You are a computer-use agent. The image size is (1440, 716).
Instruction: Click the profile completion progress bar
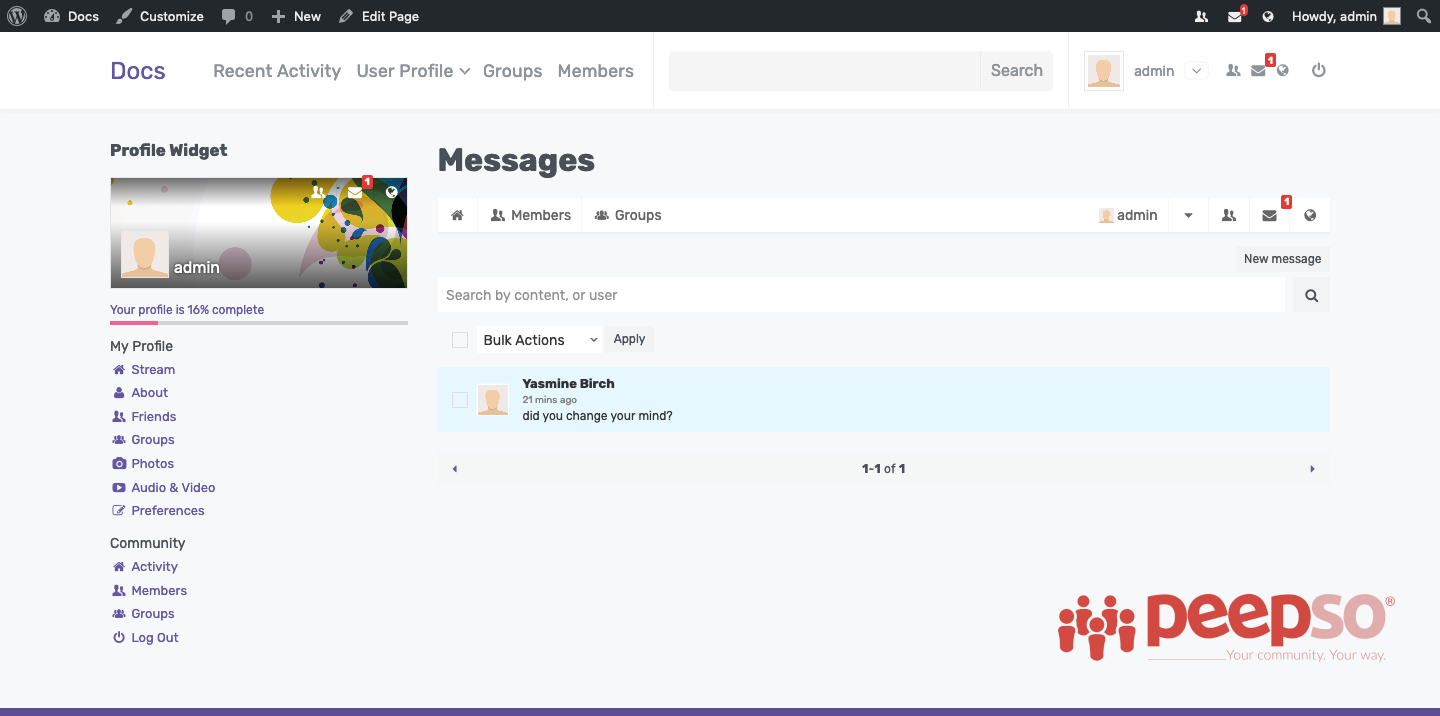(x=259, y=323)
